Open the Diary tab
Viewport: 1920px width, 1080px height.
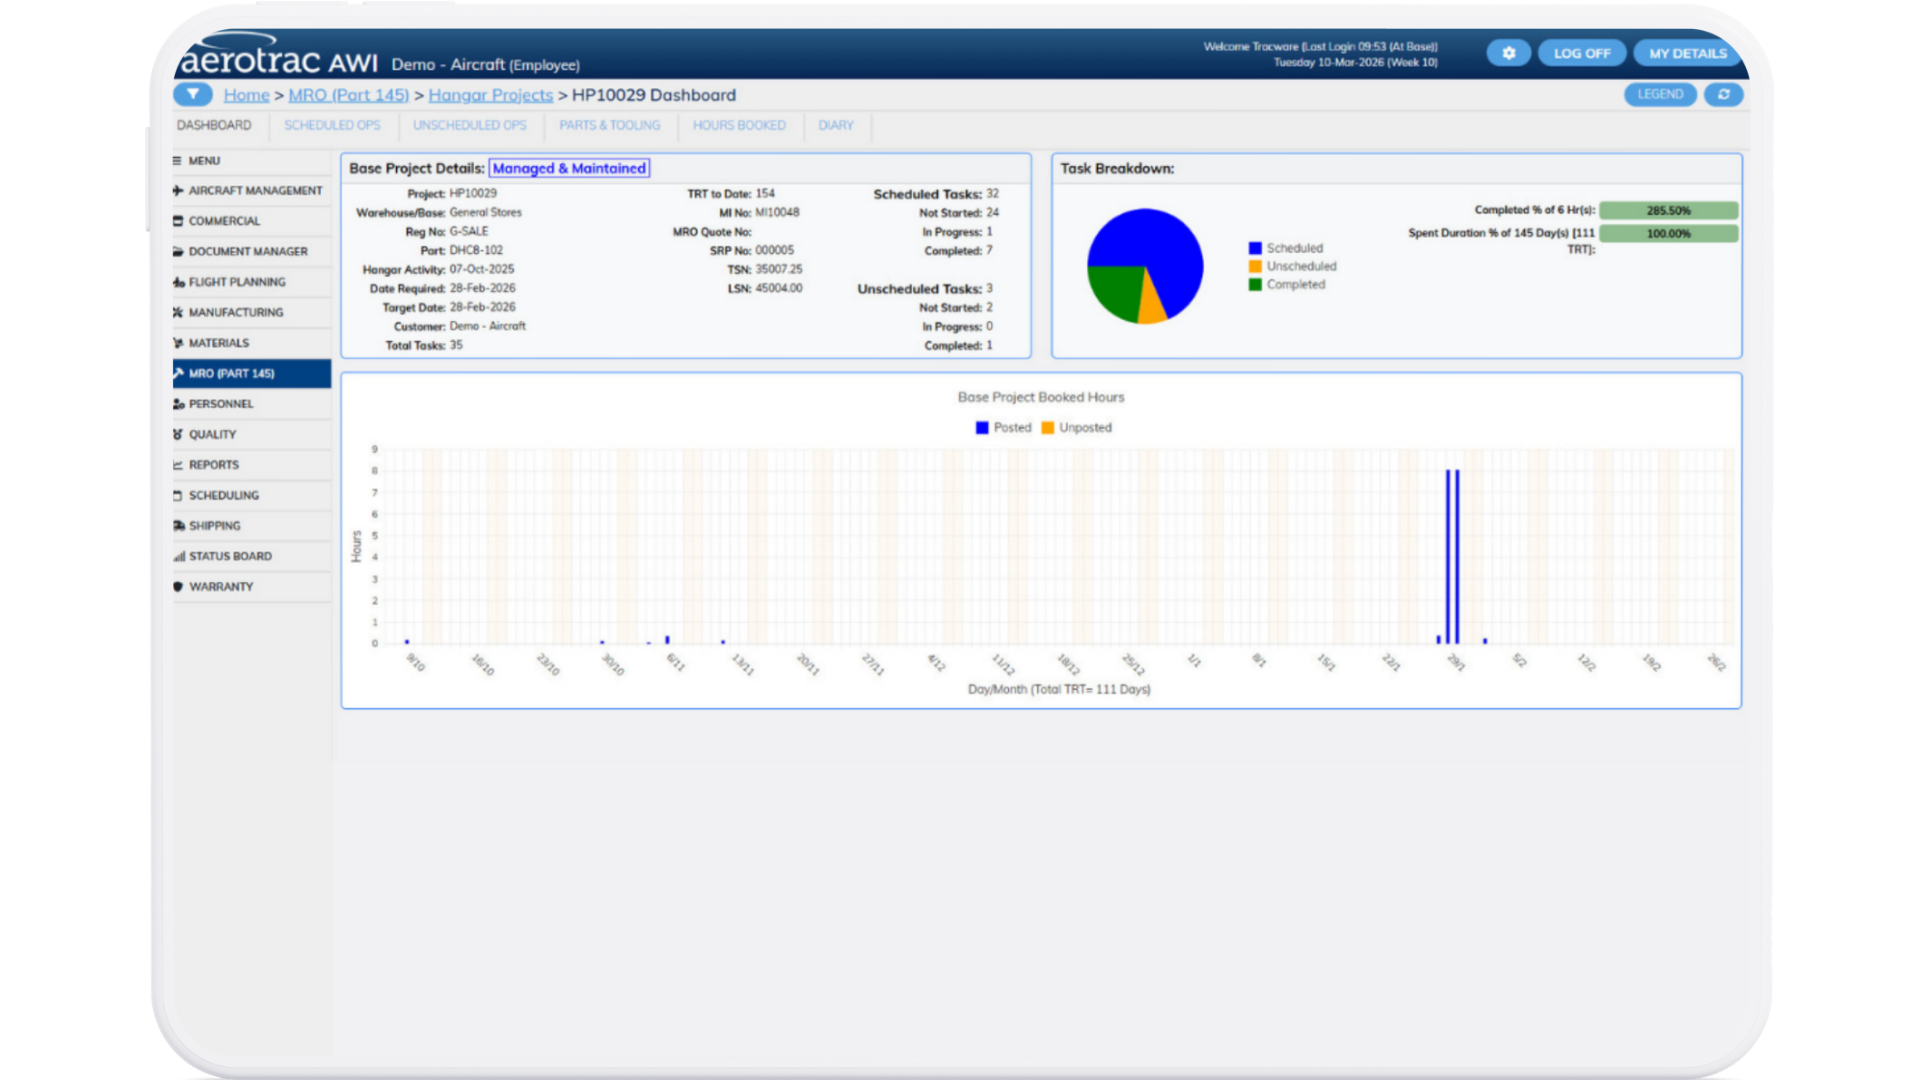click(x=835, y=125)
